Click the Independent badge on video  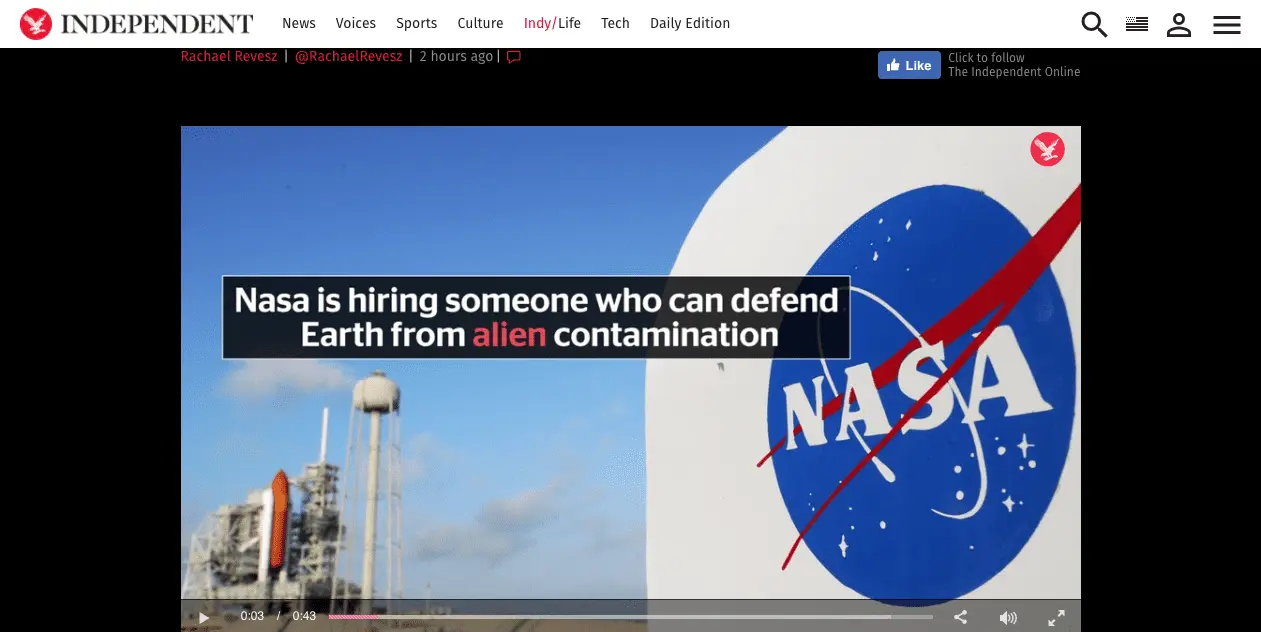point(1047,150)
